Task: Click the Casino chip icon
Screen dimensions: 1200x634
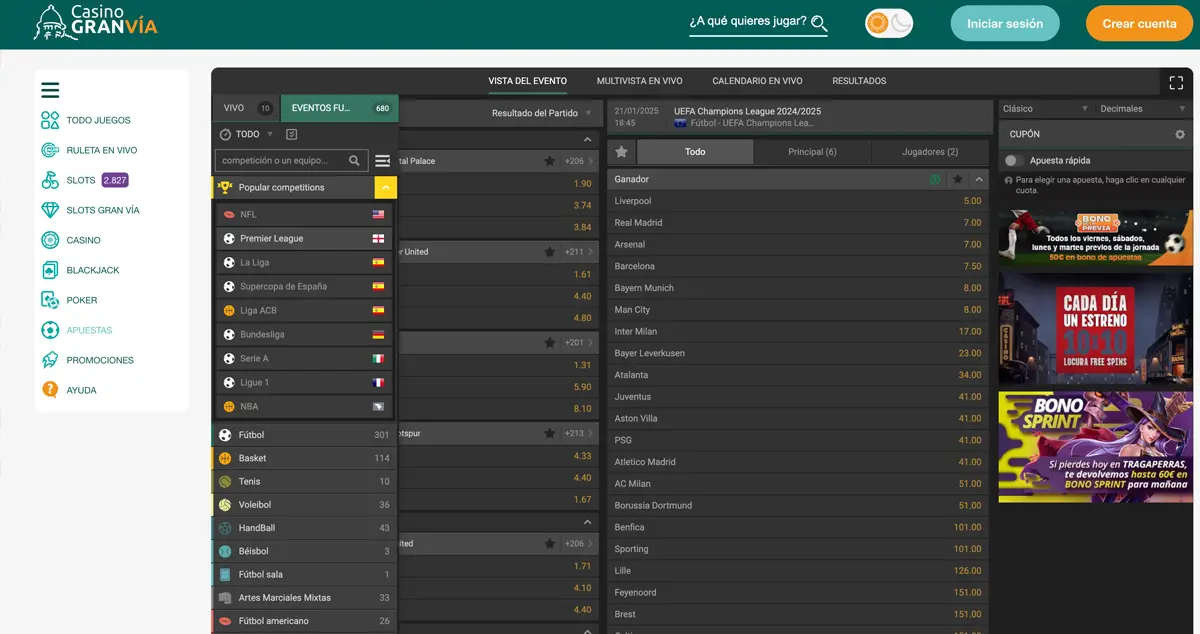Action: pos(50,240)
